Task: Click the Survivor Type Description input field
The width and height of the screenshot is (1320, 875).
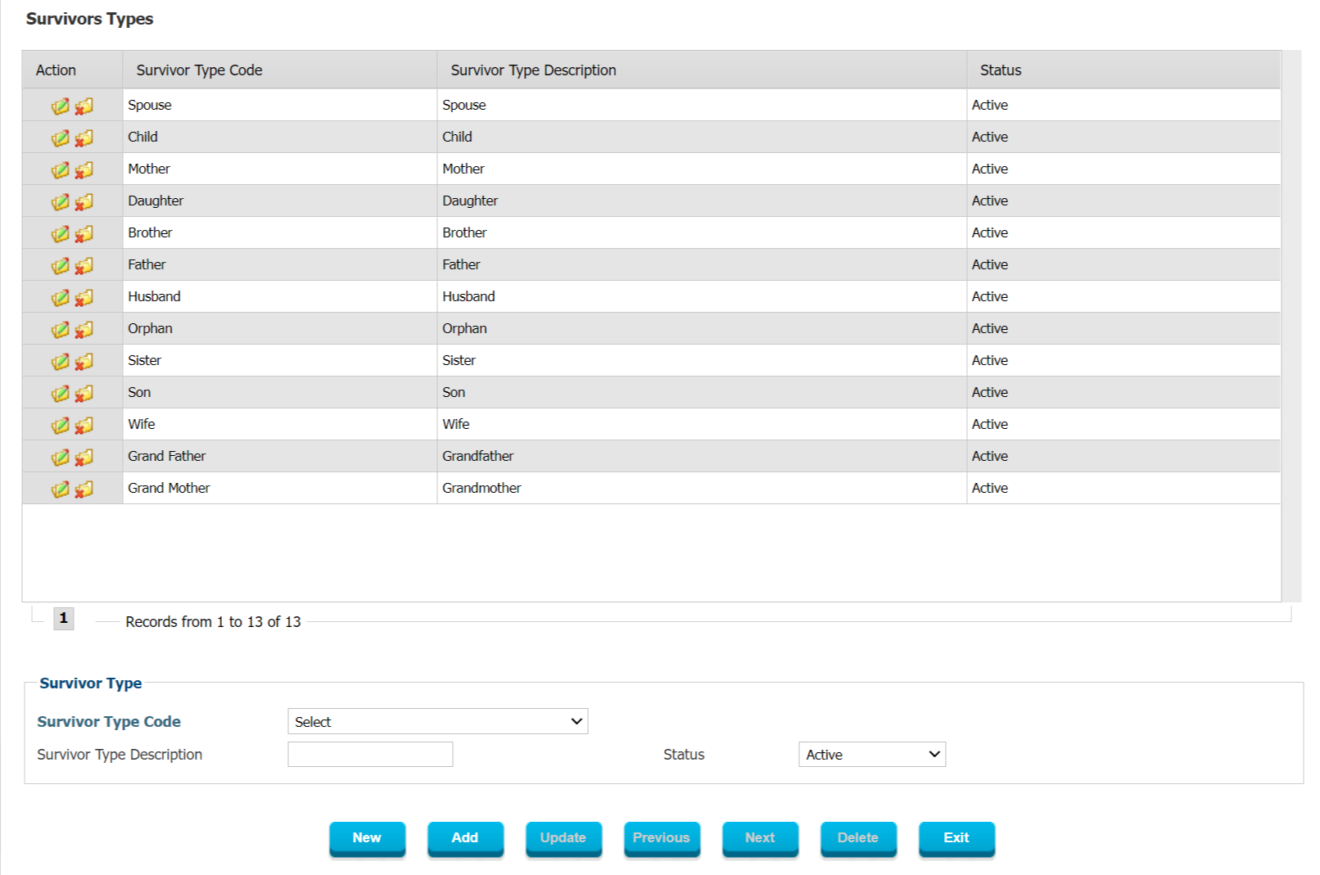Action: 370,754
